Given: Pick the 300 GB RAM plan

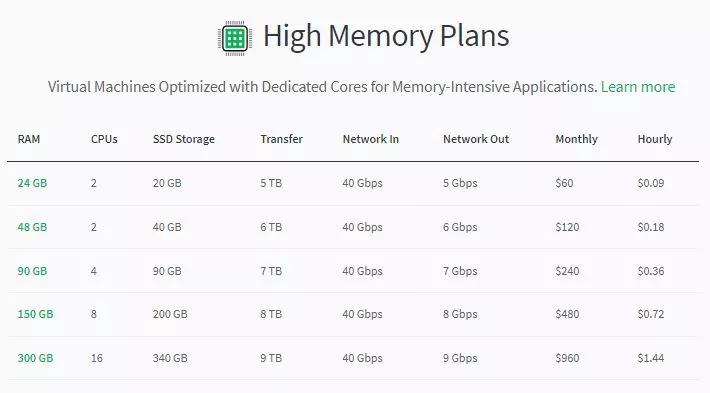Looking at the screenshot, I should click(x=35, y=358).
